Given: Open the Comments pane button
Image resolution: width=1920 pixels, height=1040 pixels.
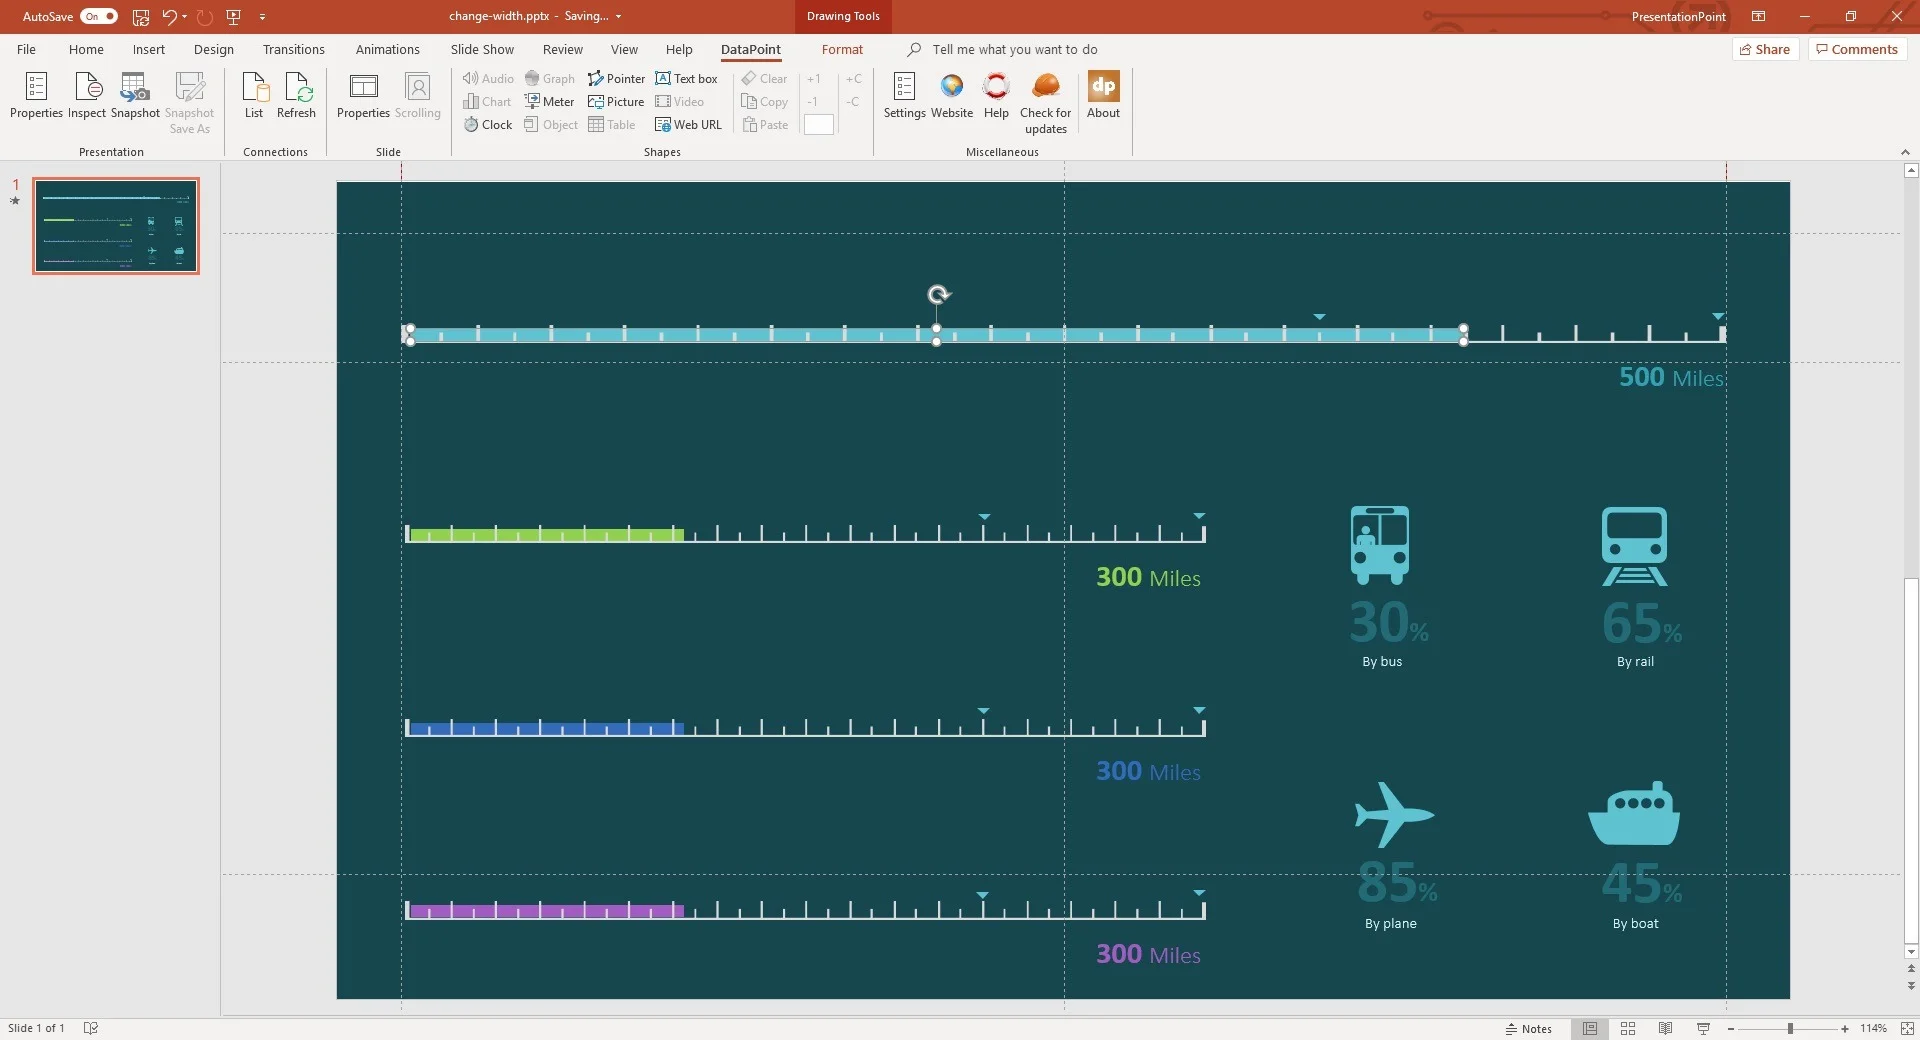Looking at the screenshot, I should [x=1857, y=50].
